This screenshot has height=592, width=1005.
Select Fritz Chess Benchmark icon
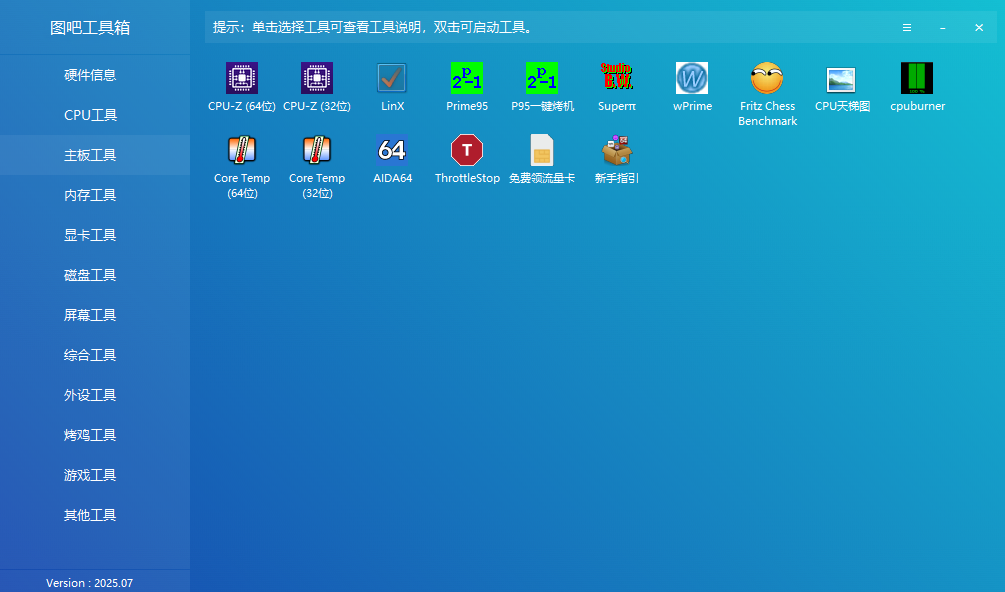pos(767,78)
